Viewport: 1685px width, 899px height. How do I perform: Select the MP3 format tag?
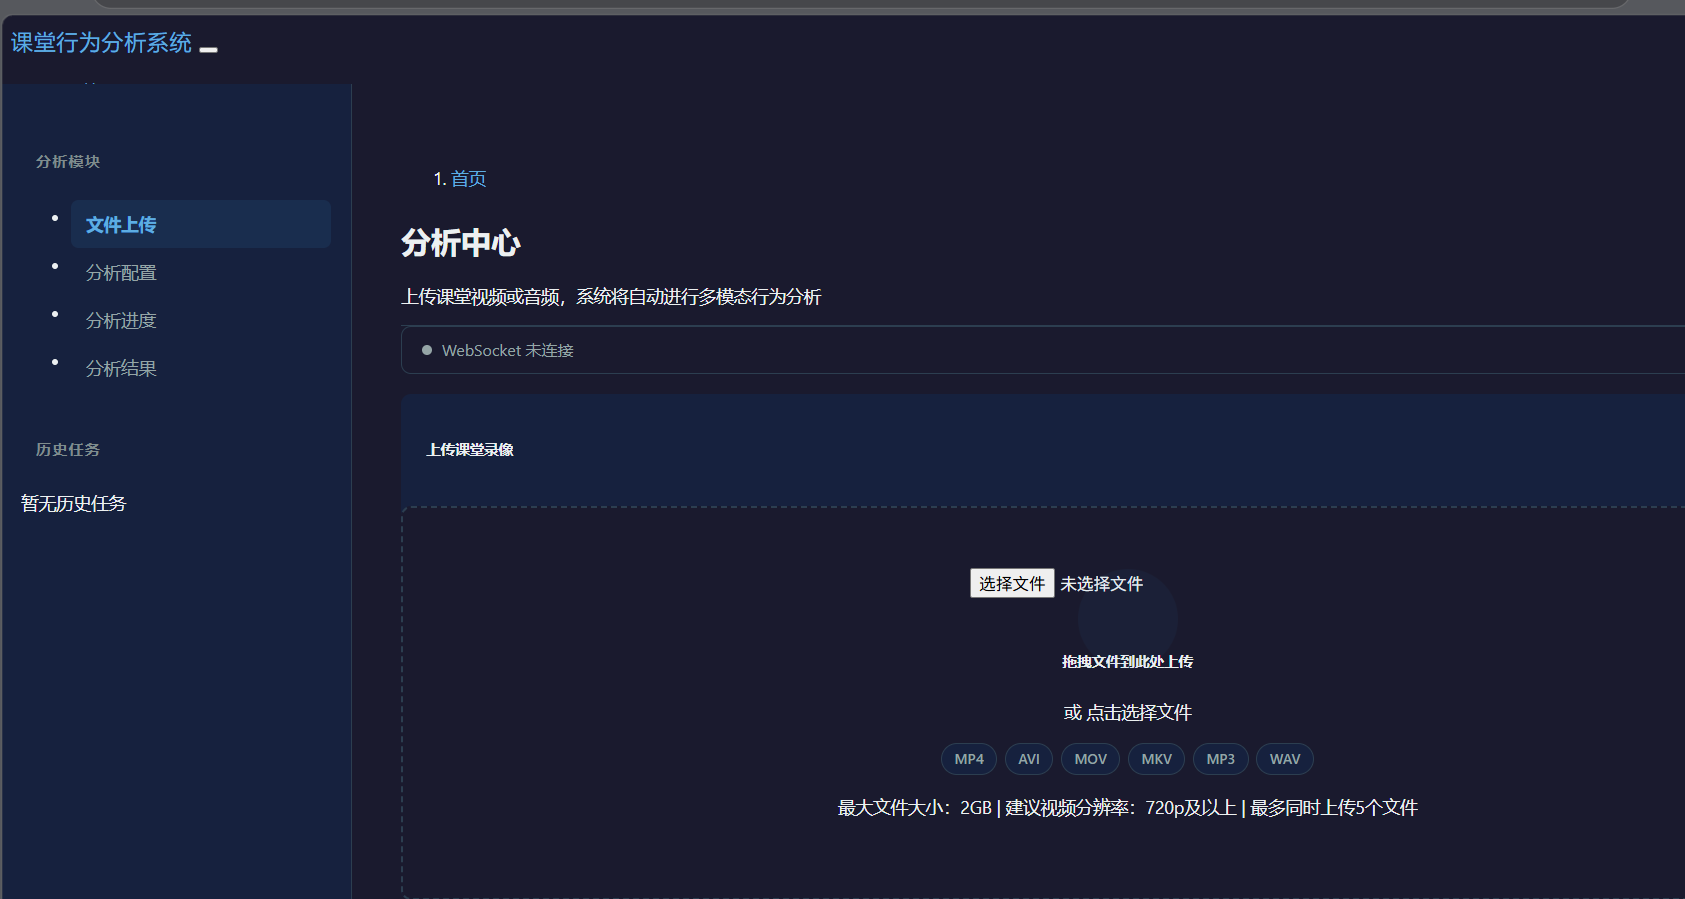coord(1220,759)
